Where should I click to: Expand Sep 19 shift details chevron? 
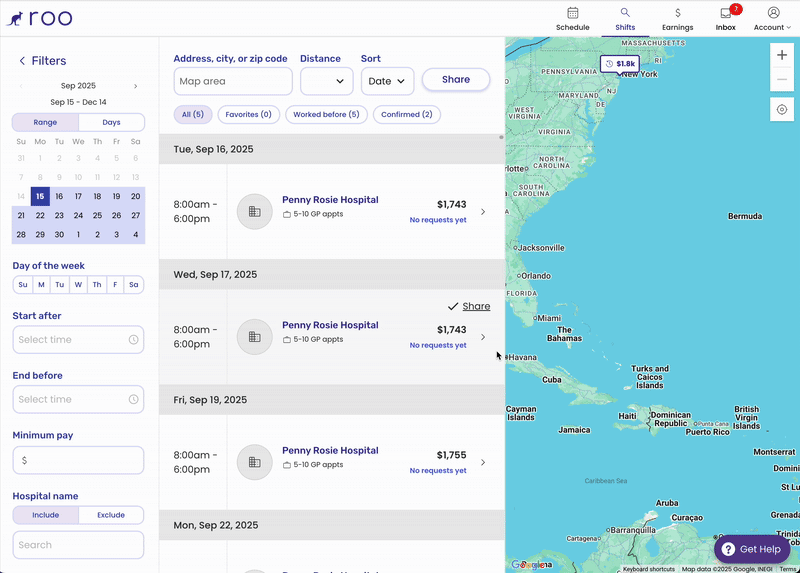(483, 463)
